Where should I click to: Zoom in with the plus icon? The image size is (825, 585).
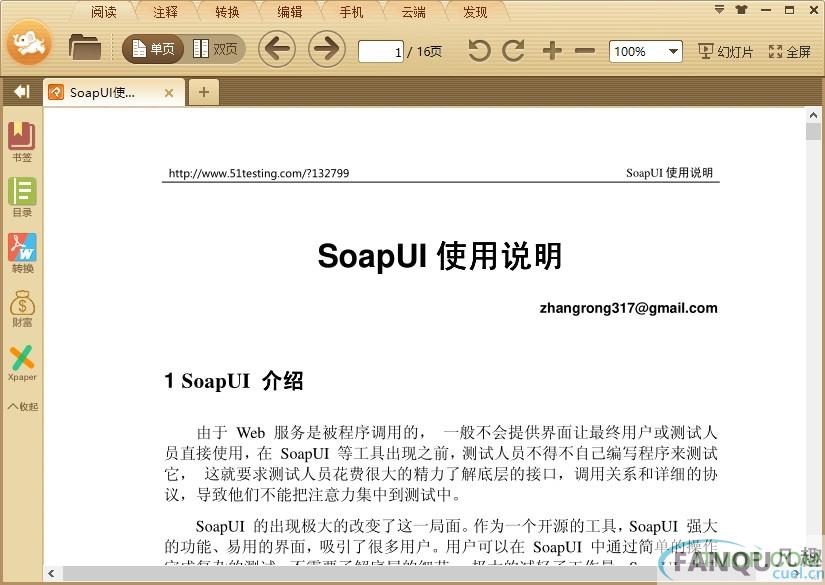[x=552, y=51]
